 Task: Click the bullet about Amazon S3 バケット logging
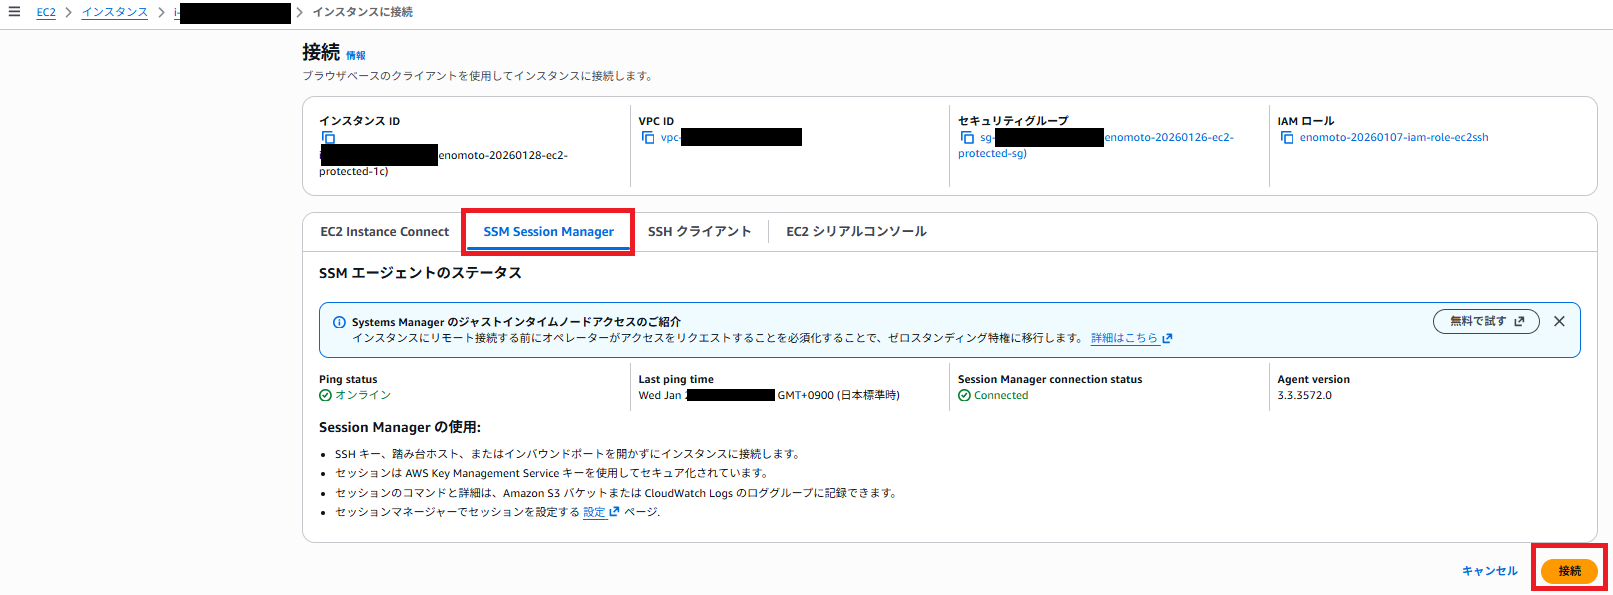[x=616, y=493]
